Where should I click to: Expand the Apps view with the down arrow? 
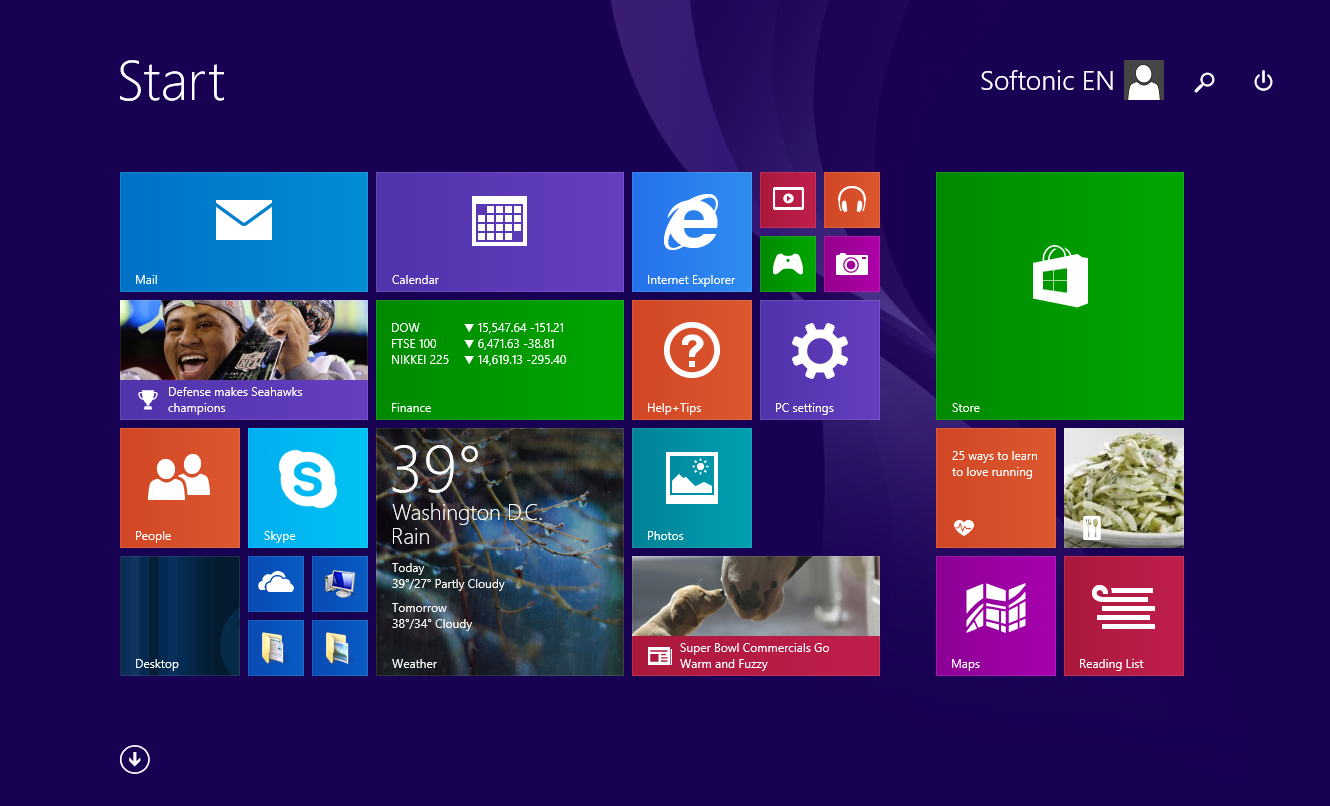coord(134,759)
